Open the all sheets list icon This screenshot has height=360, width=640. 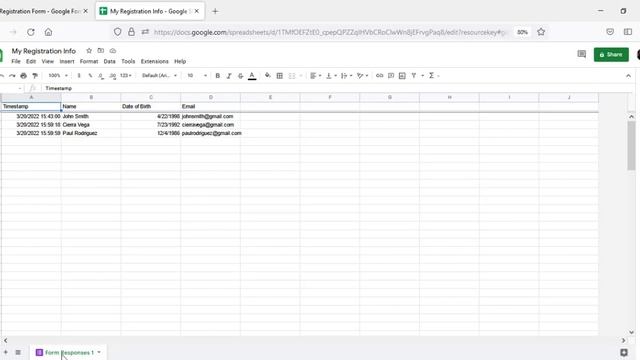(18, 352)
